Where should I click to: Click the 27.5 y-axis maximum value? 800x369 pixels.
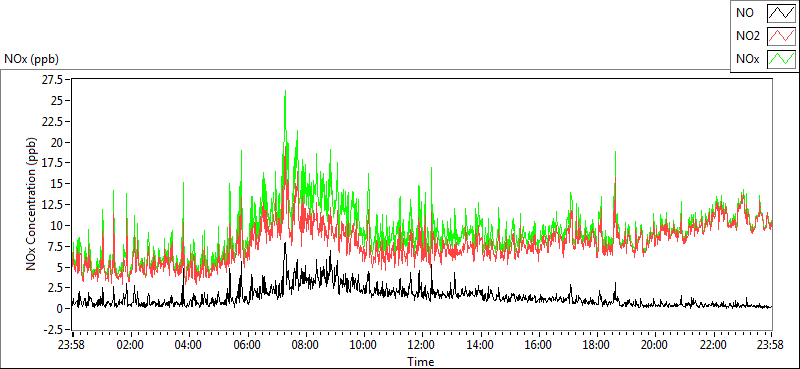53,80
